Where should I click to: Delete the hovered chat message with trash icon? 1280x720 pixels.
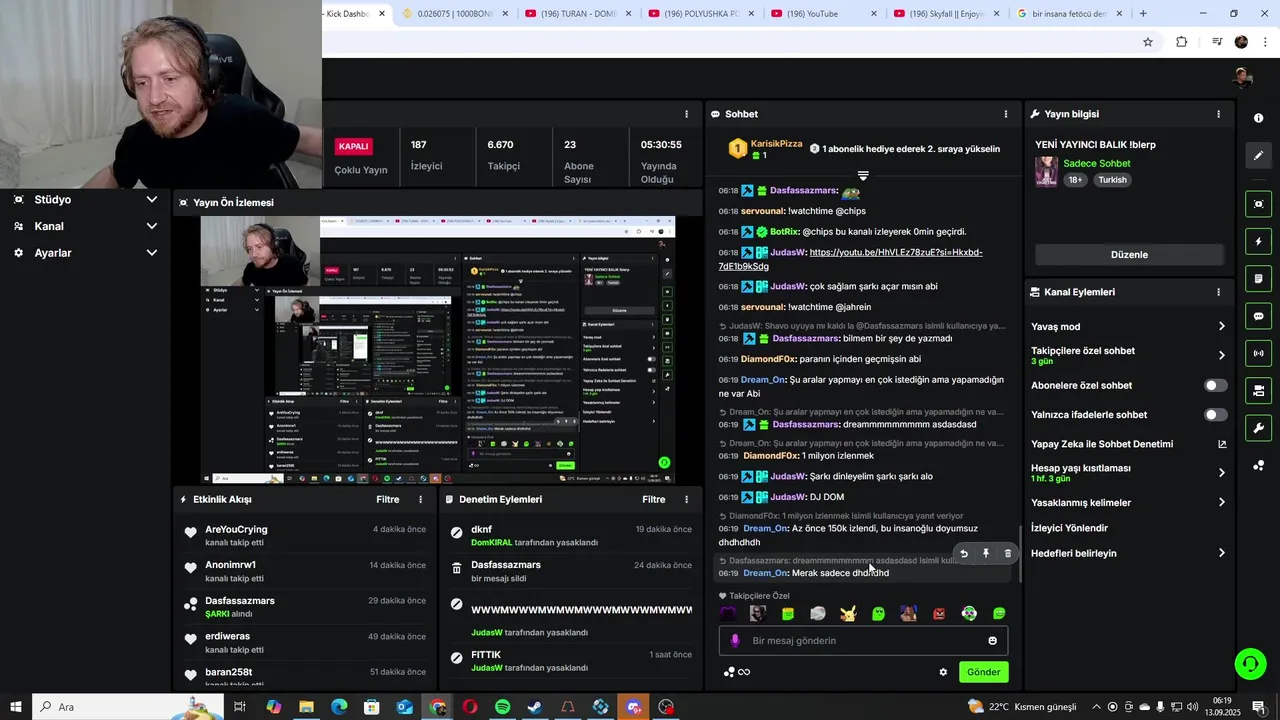1007,553
